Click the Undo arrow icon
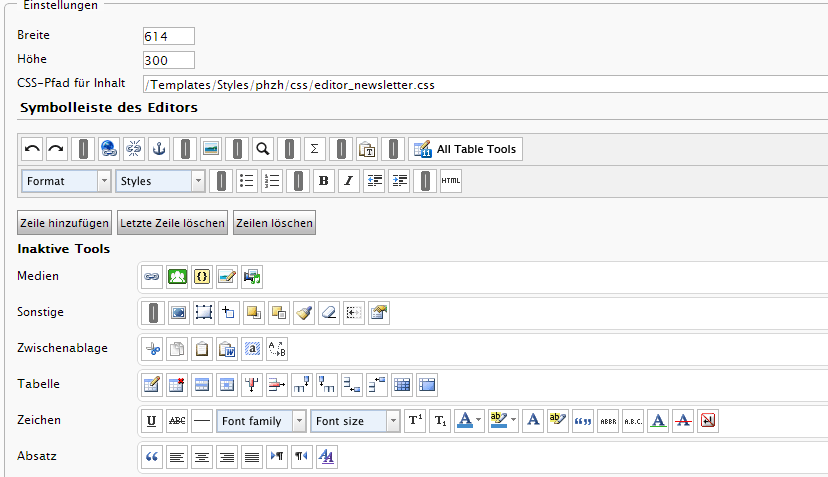828x477 pixels. click(x=32, y=149)
